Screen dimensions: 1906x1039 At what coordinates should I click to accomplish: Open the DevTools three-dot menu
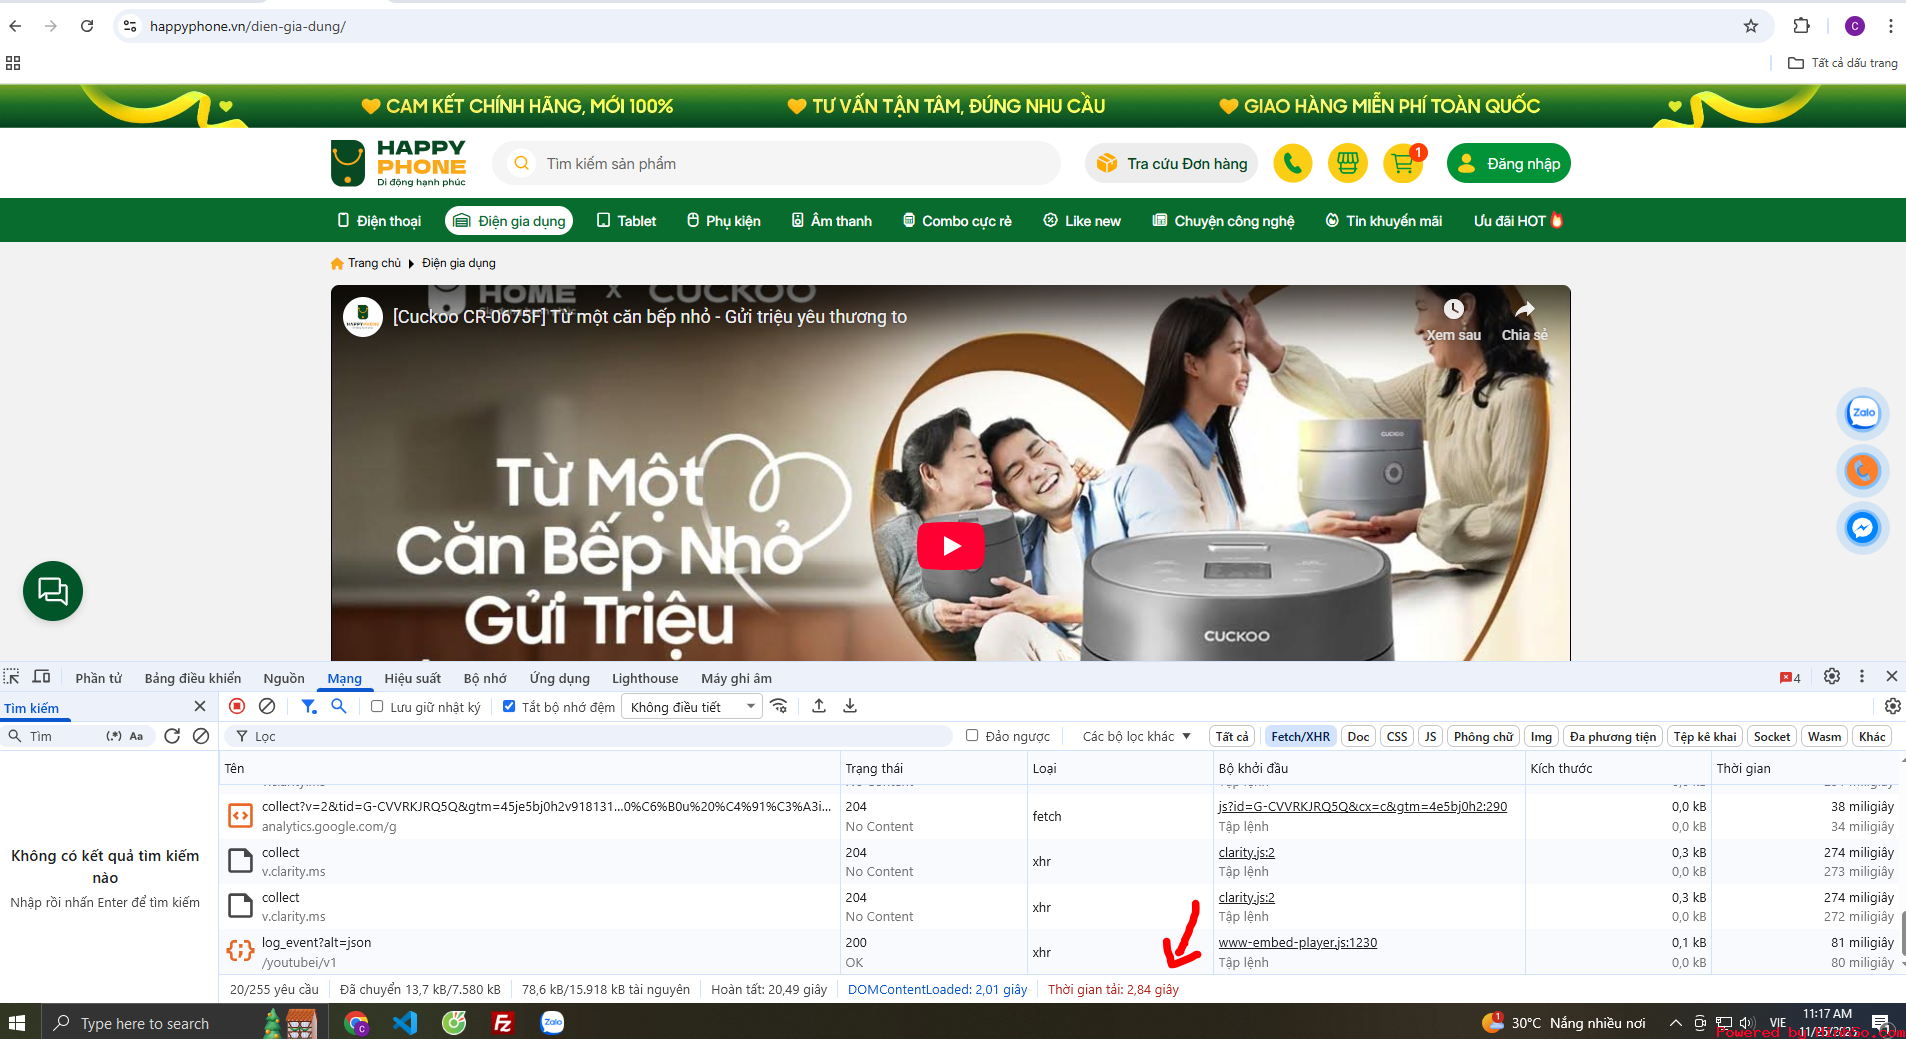[1862, 677]
